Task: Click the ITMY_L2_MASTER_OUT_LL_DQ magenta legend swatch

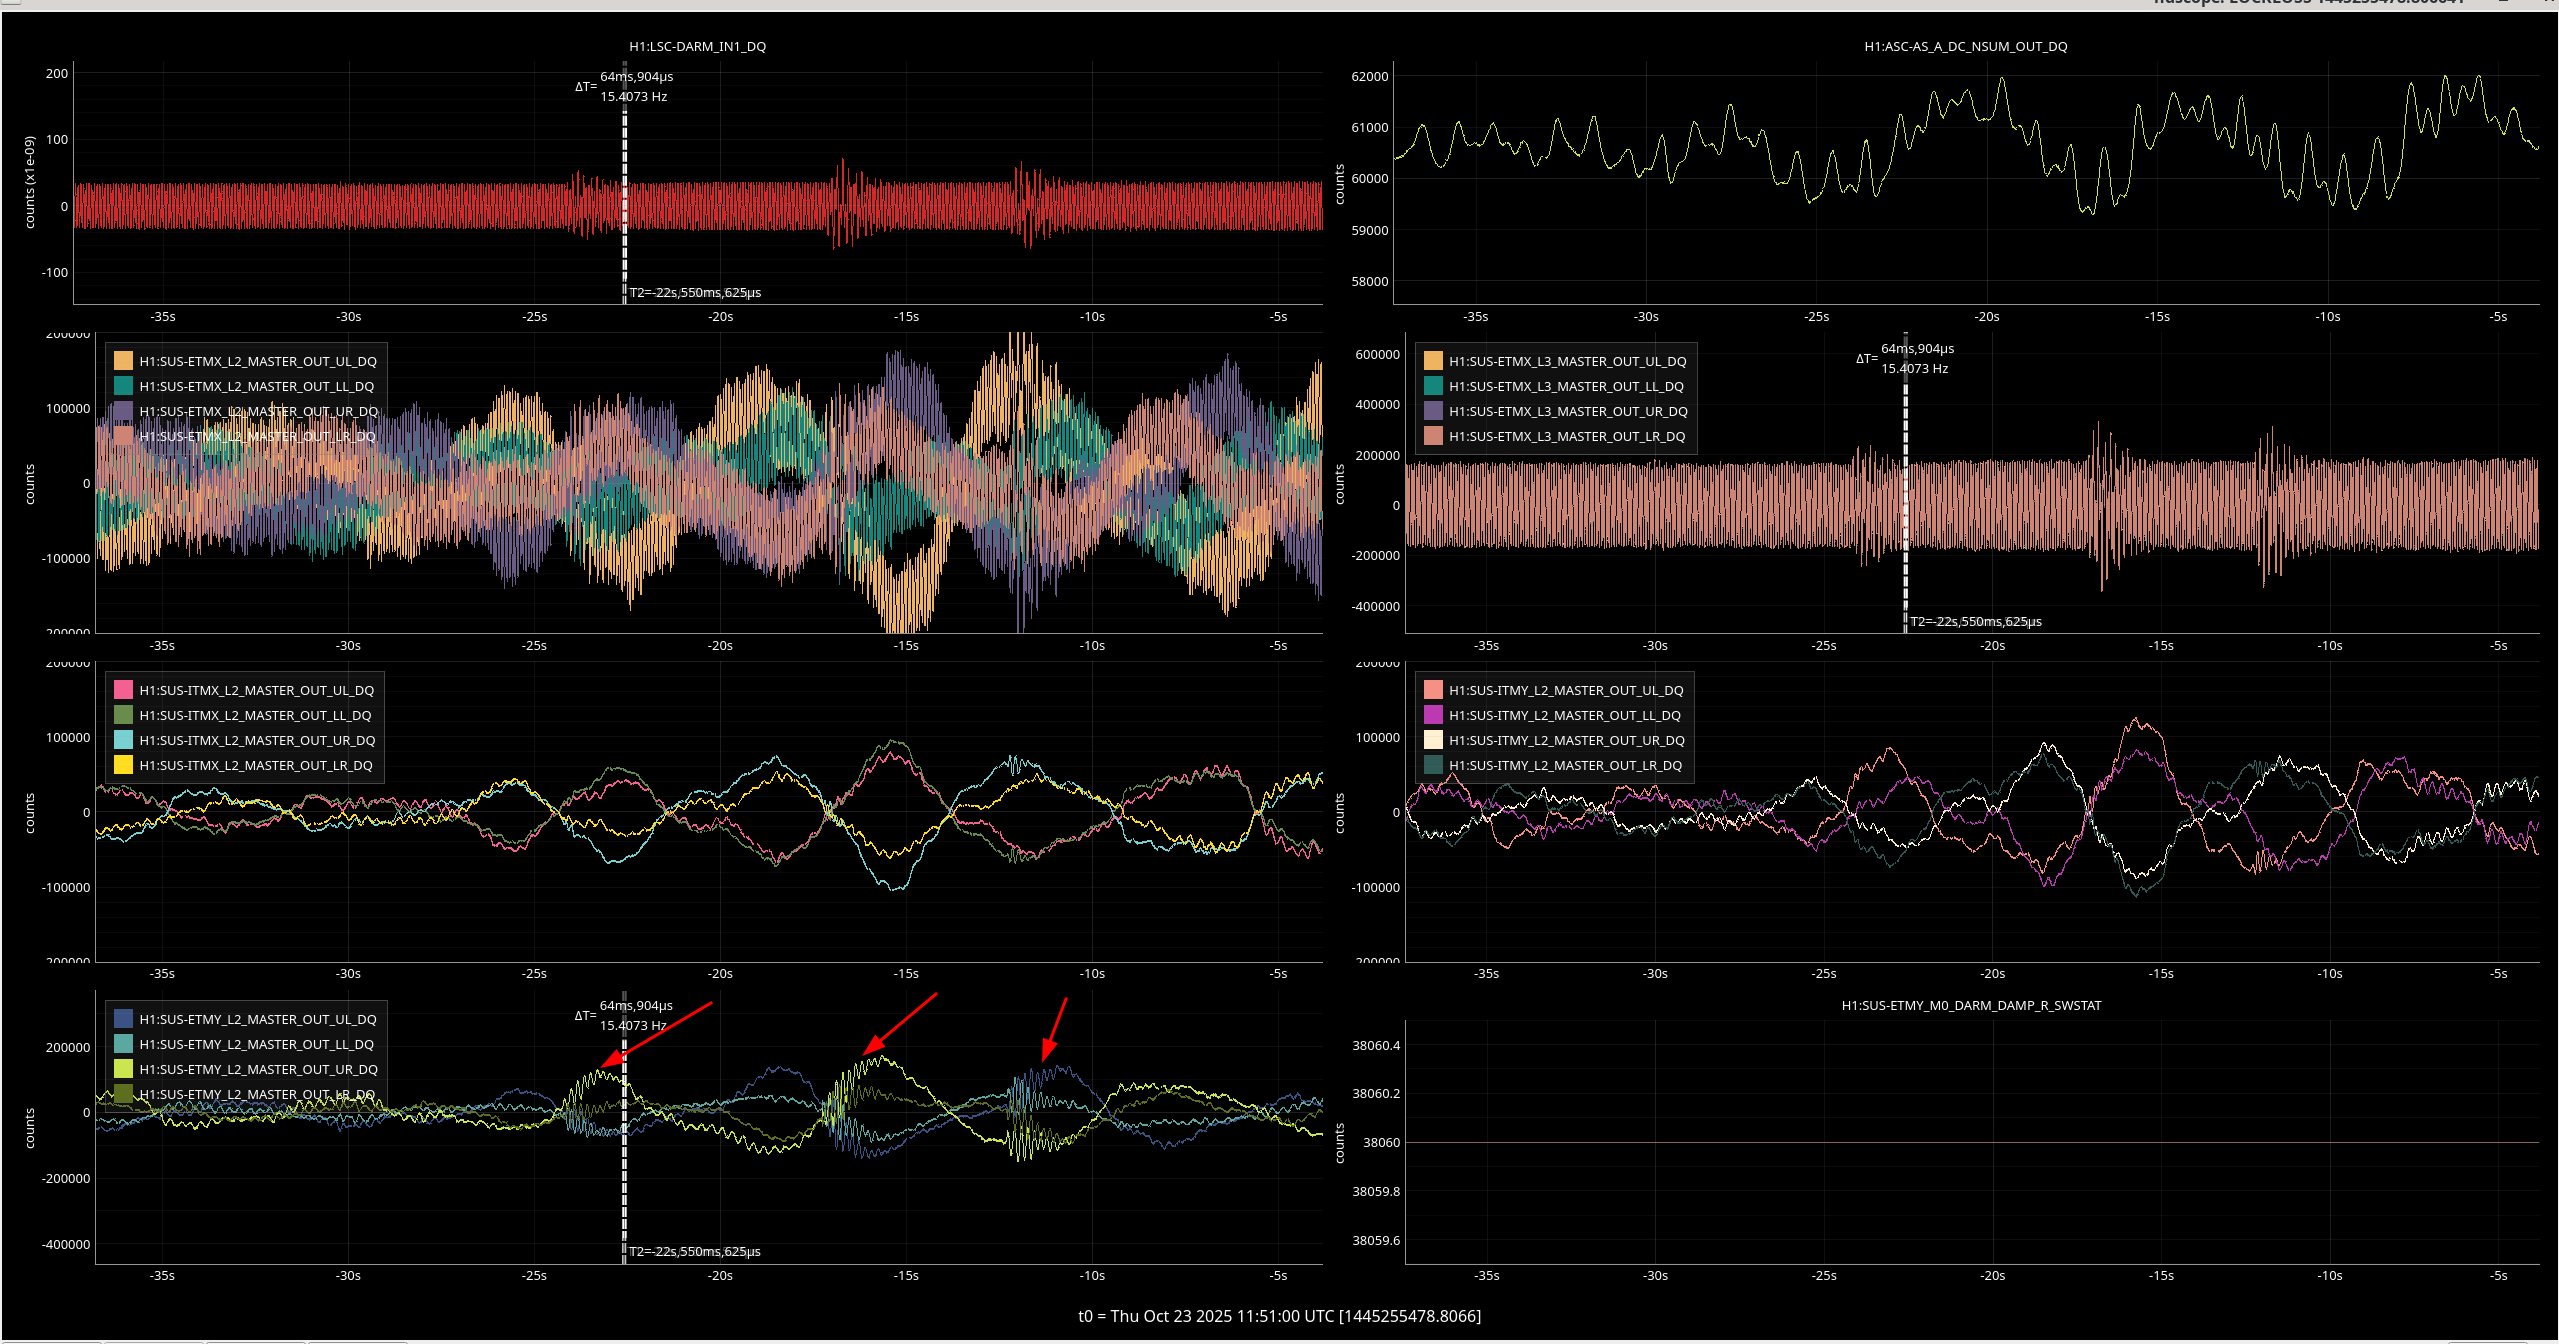Action: pyautogui.click(x=1433, y=715)
